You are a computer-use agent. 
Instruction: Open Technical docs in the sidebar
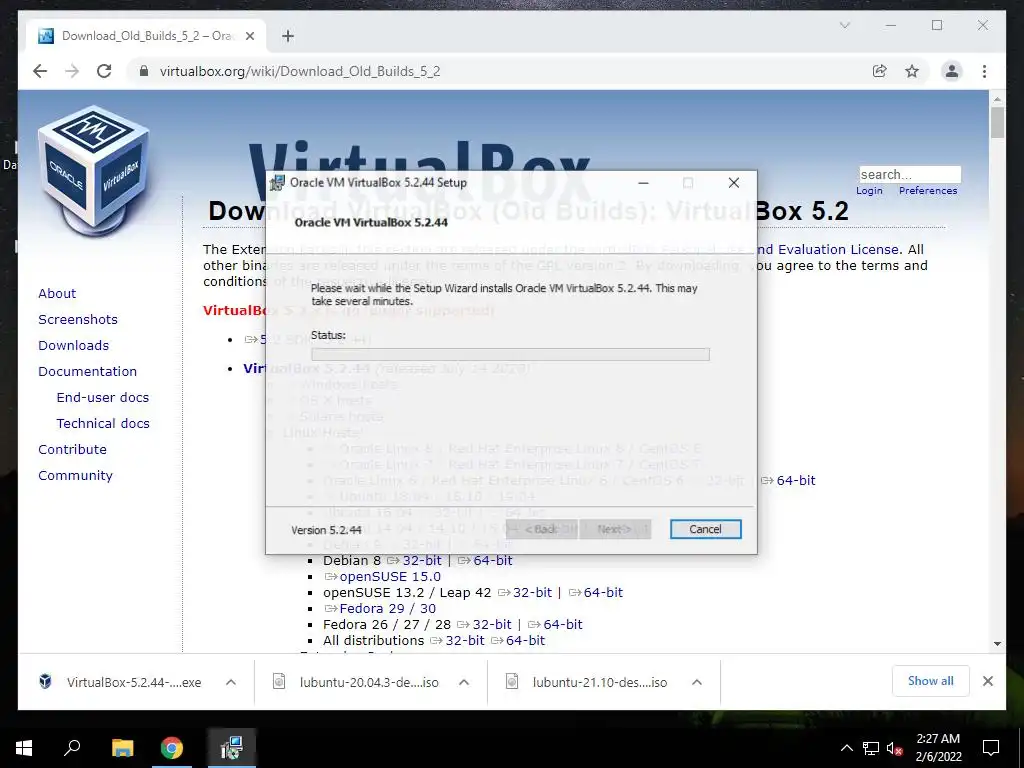pos(103,423)
